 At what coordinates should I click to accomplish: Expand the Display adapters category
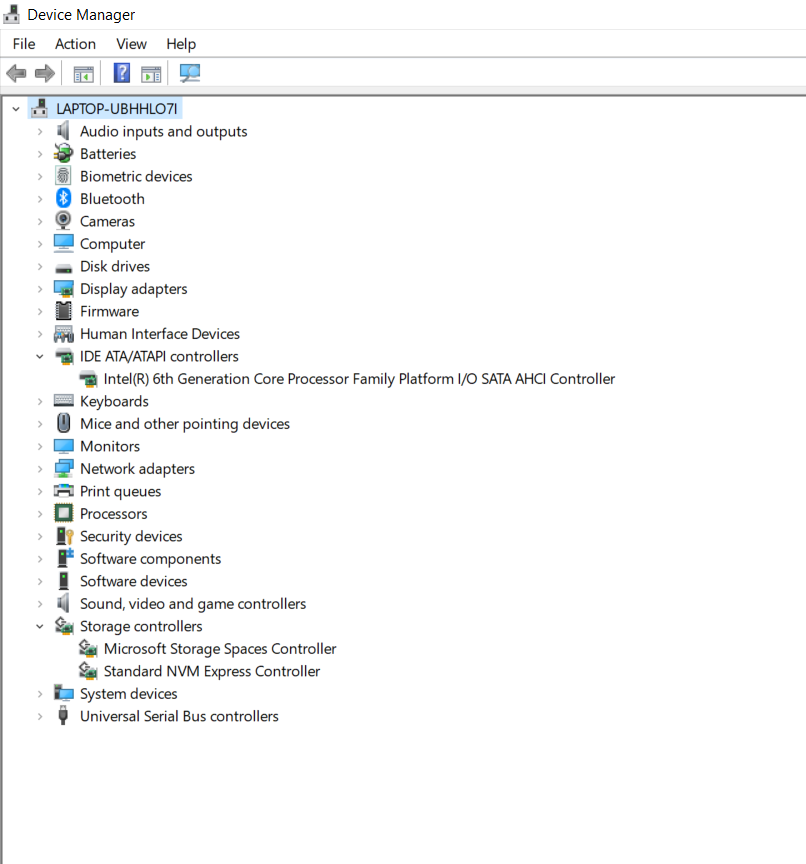coord(40,288)
